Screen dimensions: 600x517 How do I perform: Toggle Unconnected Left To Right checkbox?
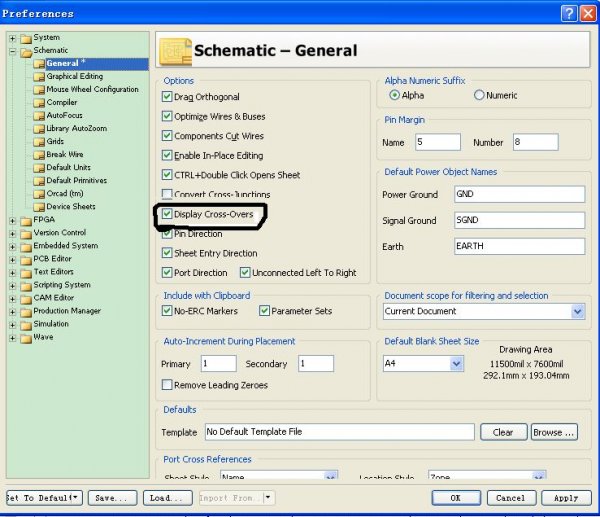(245, 272)
